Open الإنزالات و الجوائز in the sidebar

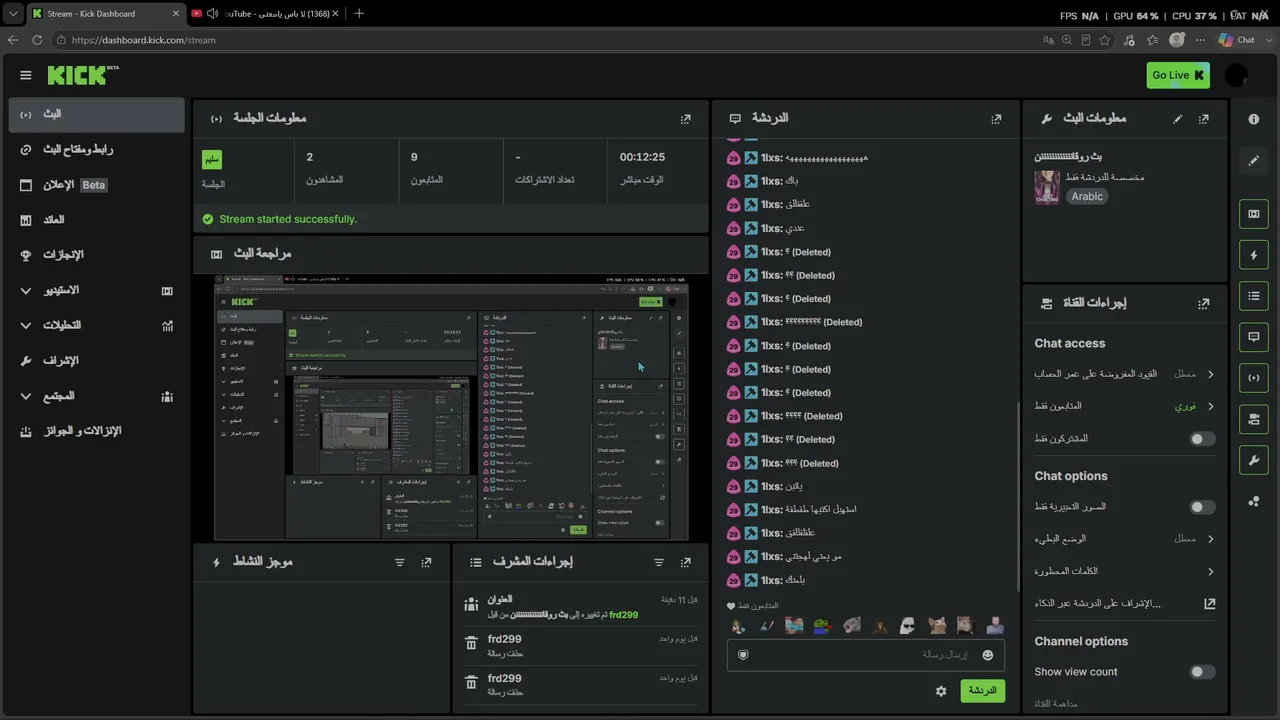[96, 431]
